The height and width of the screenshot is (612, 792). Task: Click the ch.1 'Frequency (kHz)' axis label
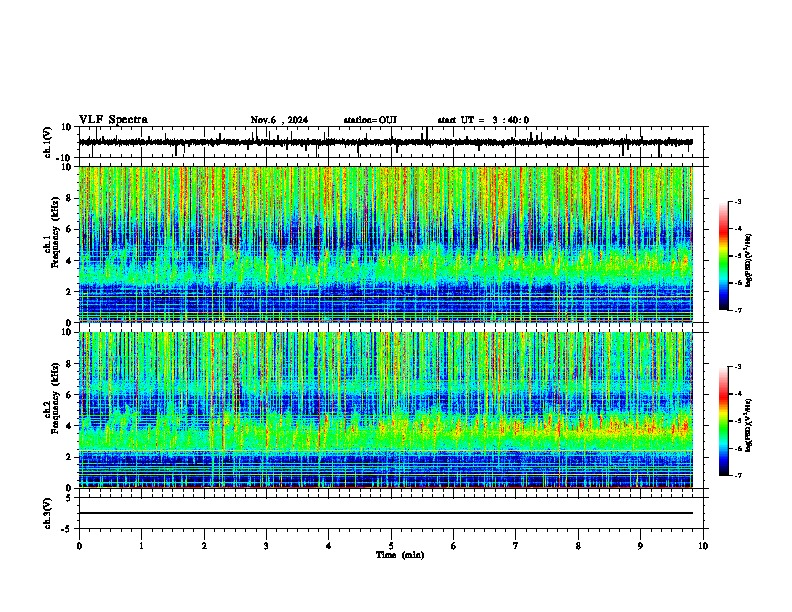55,233
